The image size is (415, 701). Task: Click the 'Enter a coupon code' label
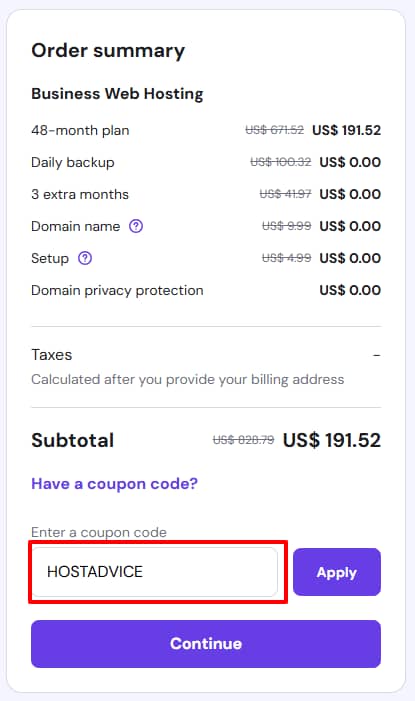[99, 532]
